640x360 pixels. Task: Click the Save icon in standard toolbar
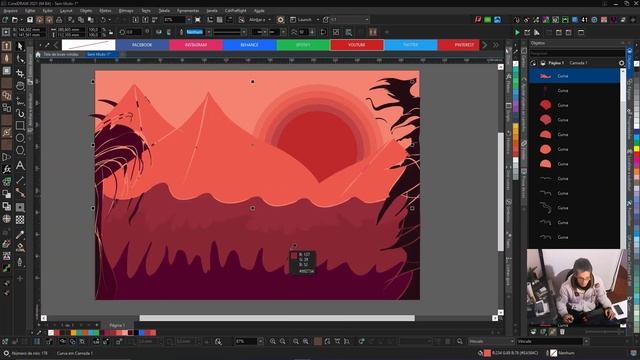point(30,20)
